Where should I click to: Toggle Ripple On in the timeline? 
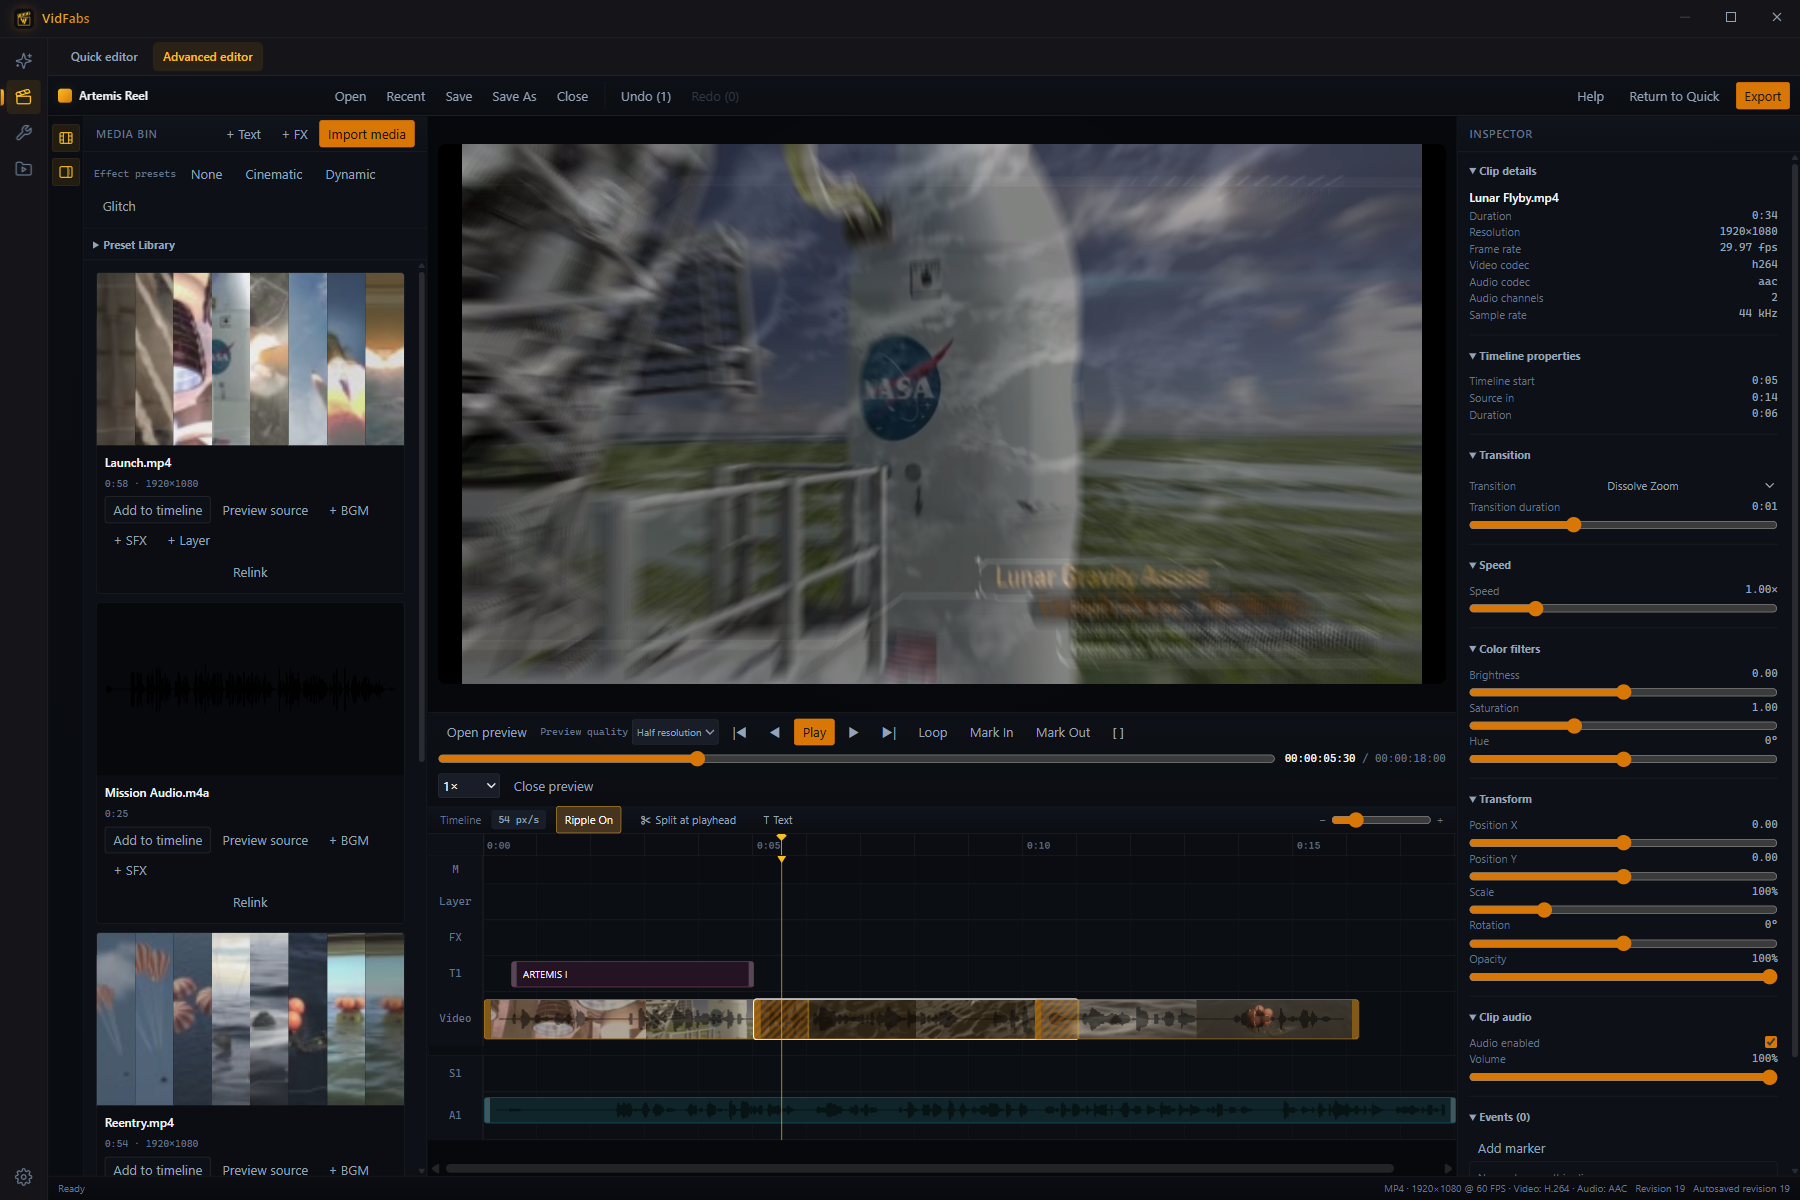[x=589, y=820]
